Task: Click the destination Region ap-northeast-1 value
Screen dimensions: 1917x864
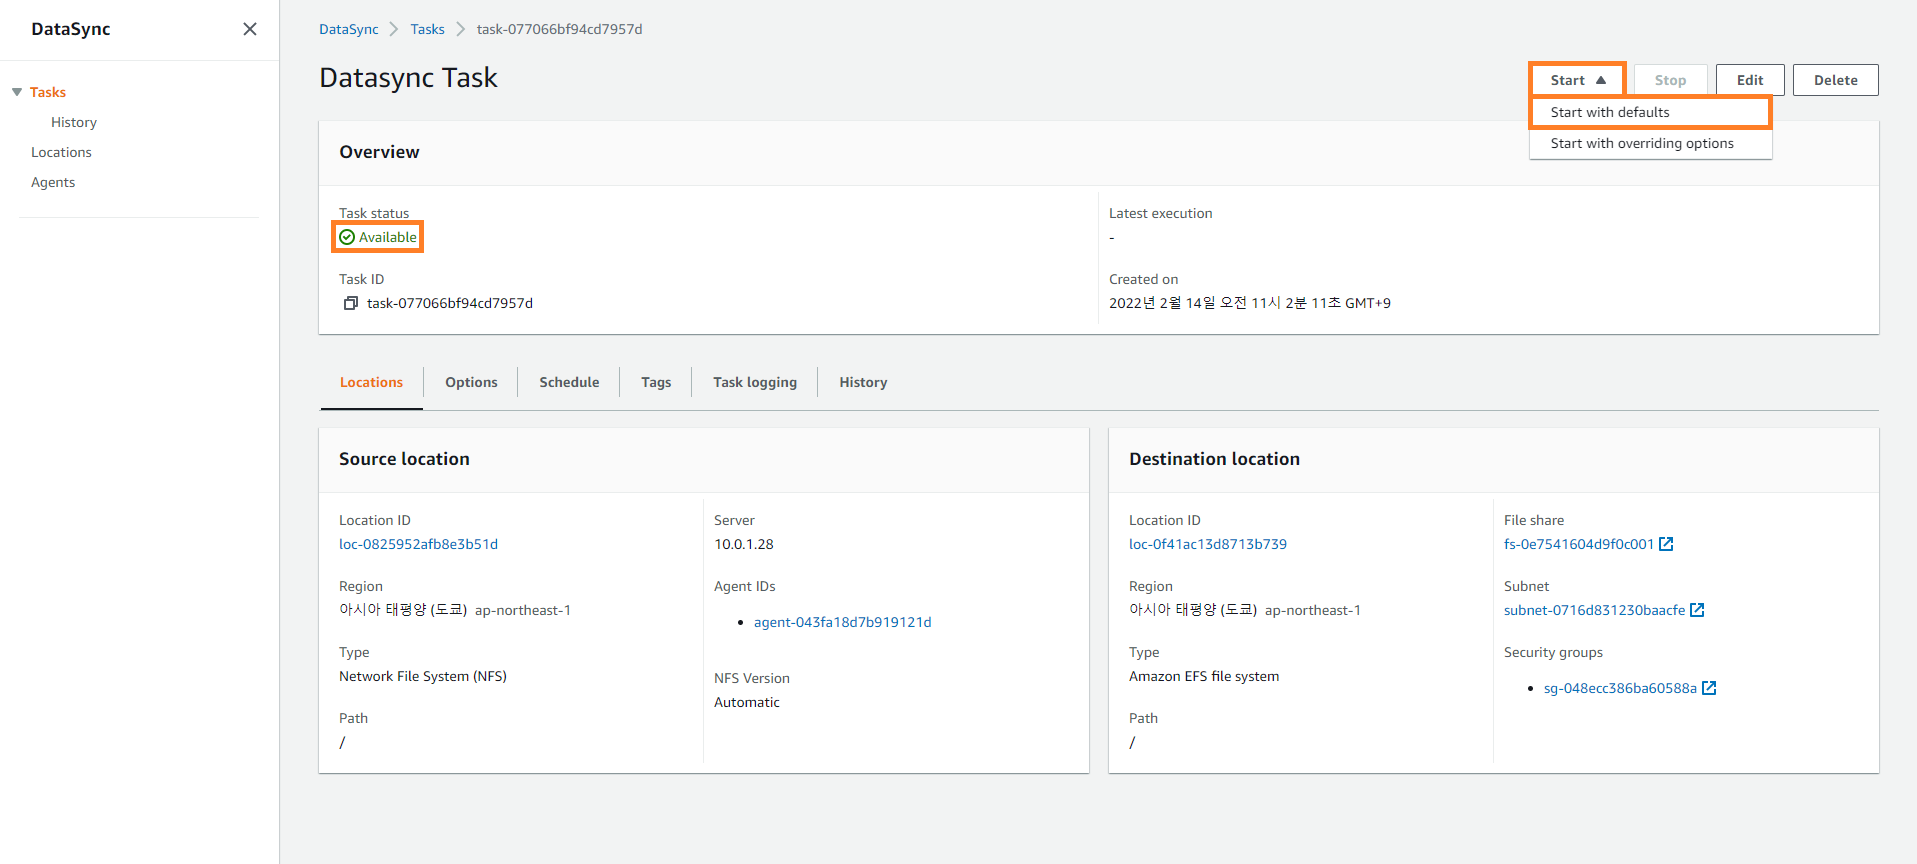Action: tap(1313, 610)
